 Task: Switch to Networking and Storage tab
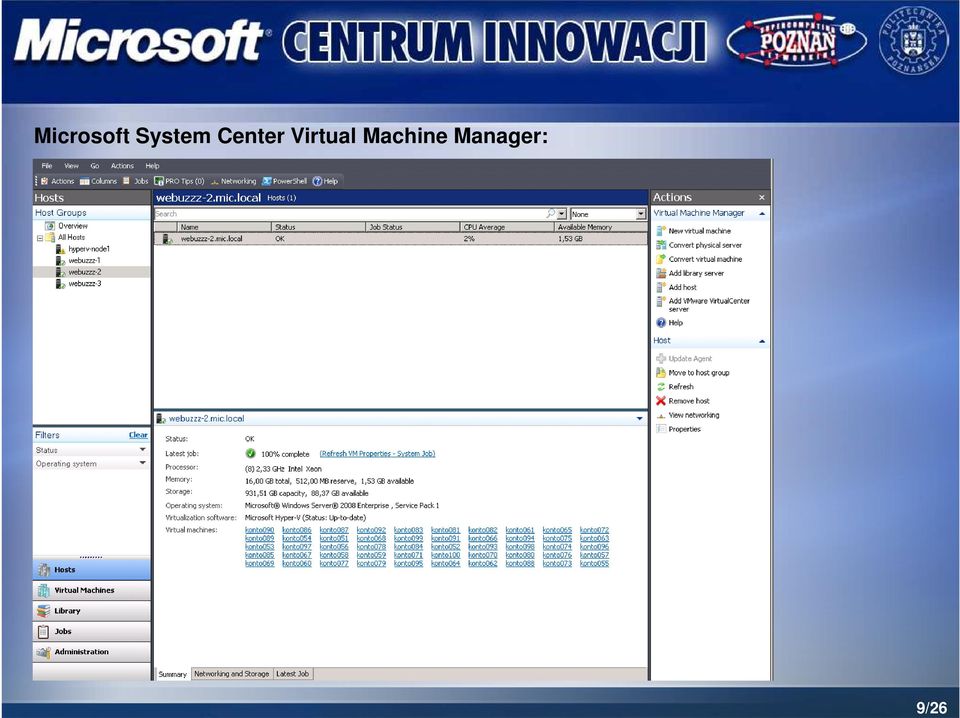231,674
